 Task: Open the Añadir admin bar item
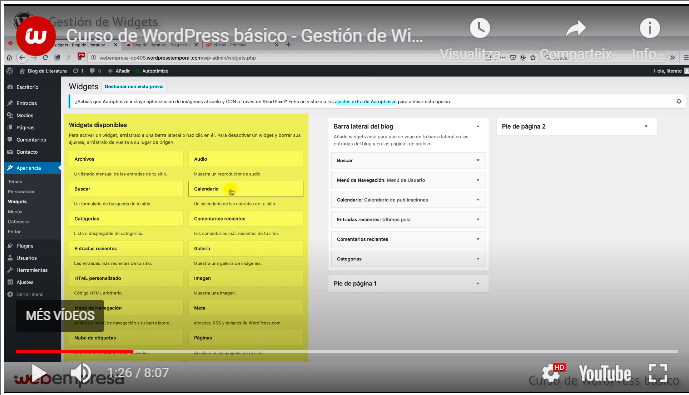pyautogui.click(x=119, y=71)
